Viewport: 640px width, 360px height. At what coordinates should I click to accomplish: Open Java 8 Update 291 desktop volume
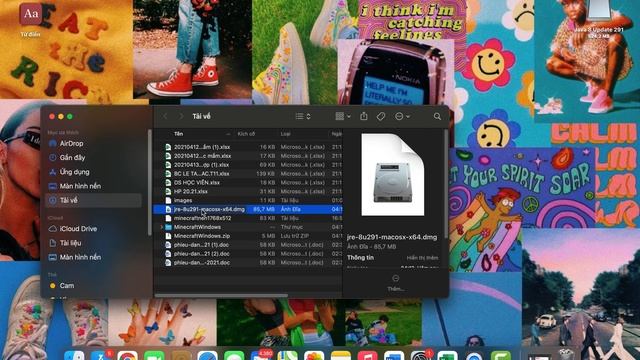point(599,20)
